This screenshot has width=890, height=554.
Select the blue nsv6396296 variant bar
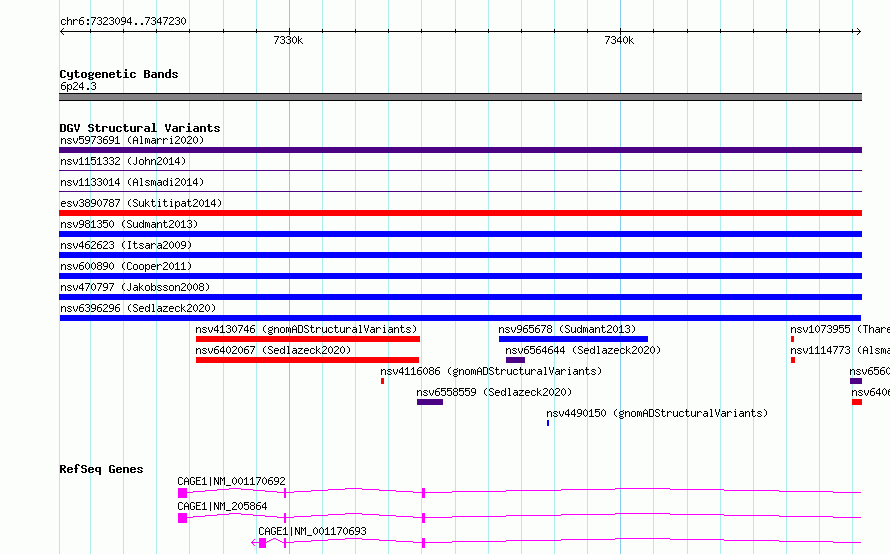point(460,318)
